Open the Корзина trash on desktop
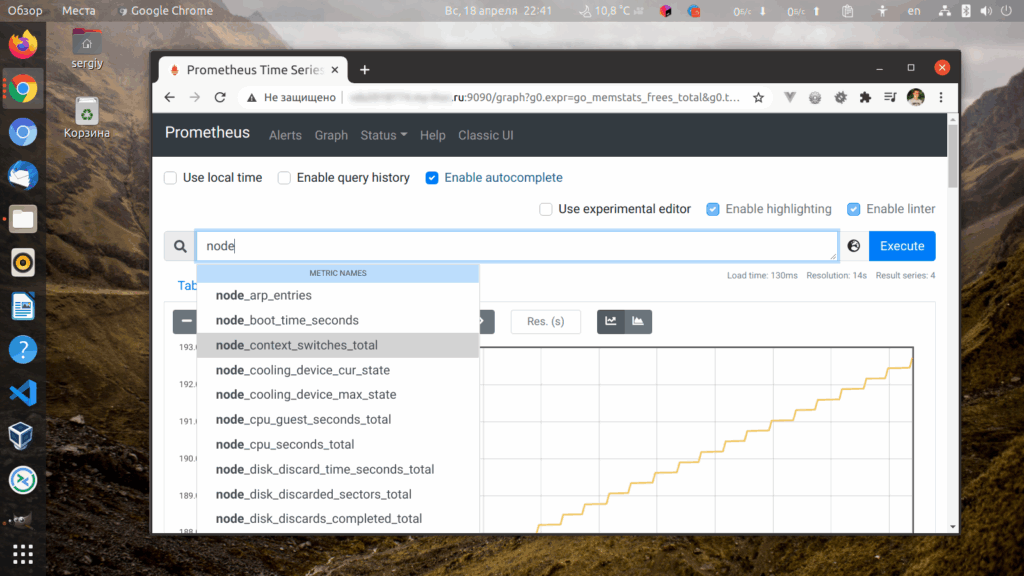 point(87,118)
